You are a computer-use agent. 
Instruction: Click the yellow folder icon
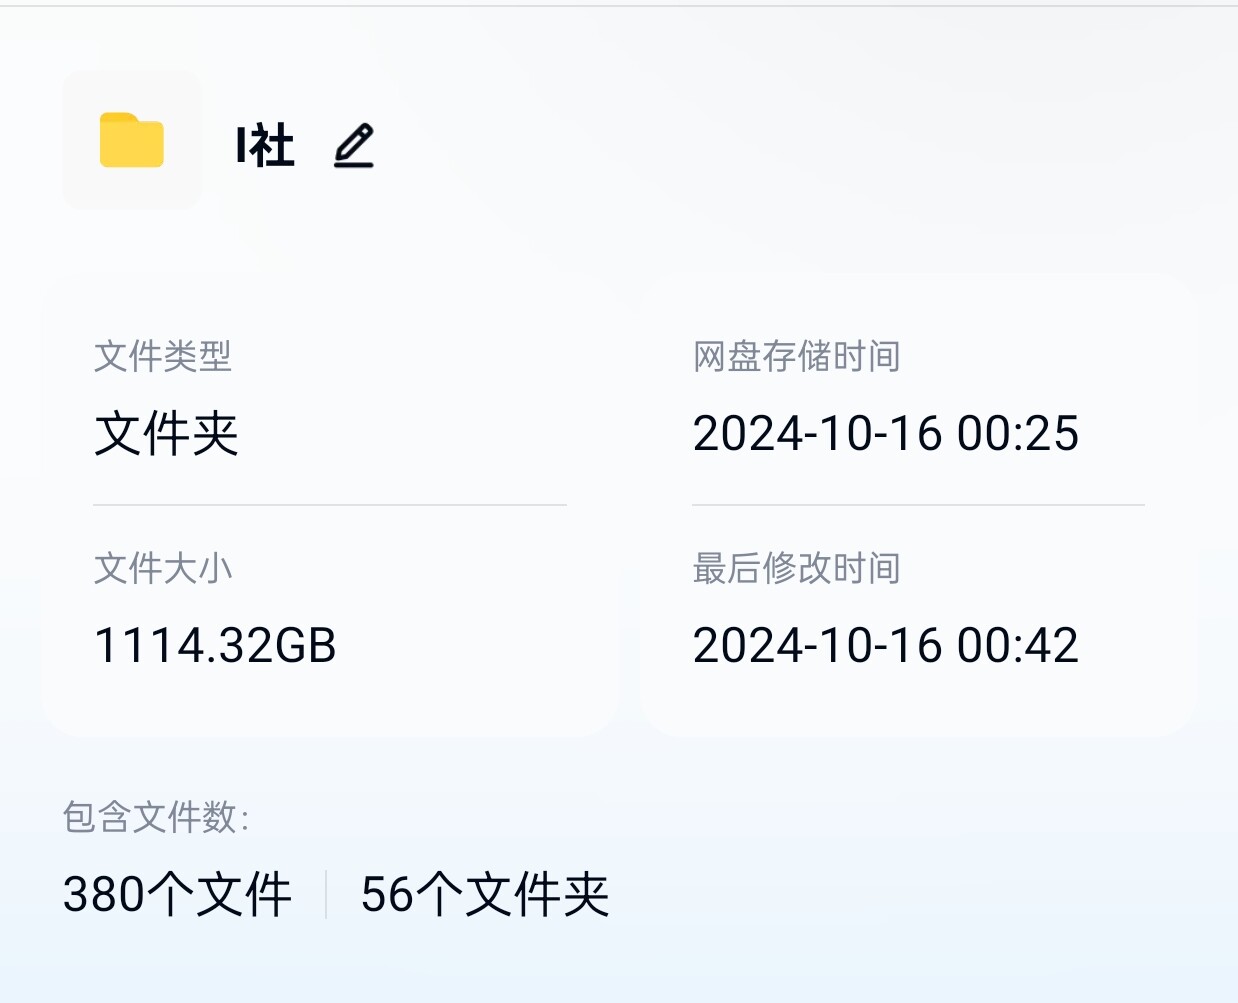point(132,140)
